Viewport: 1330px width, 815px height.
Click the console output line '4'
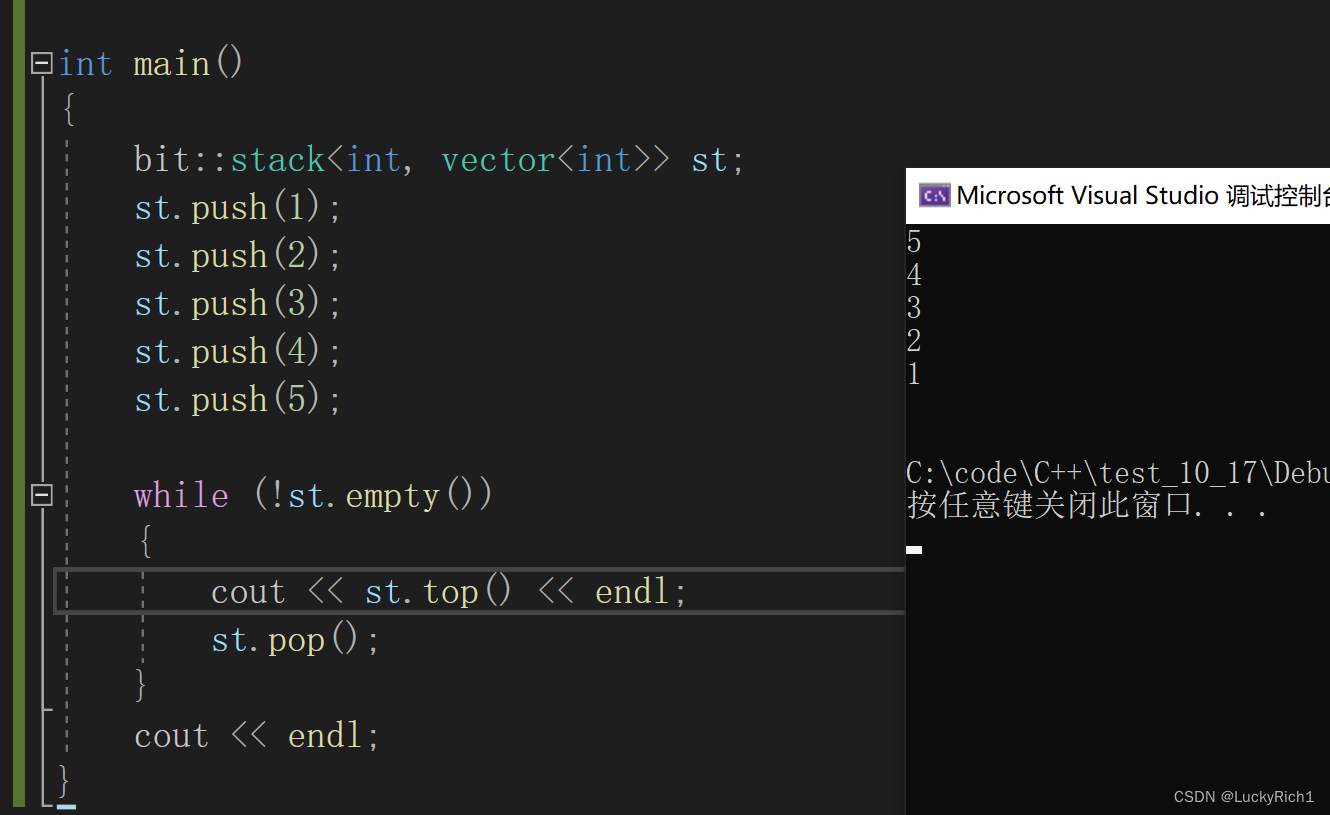tap(914, 275)
